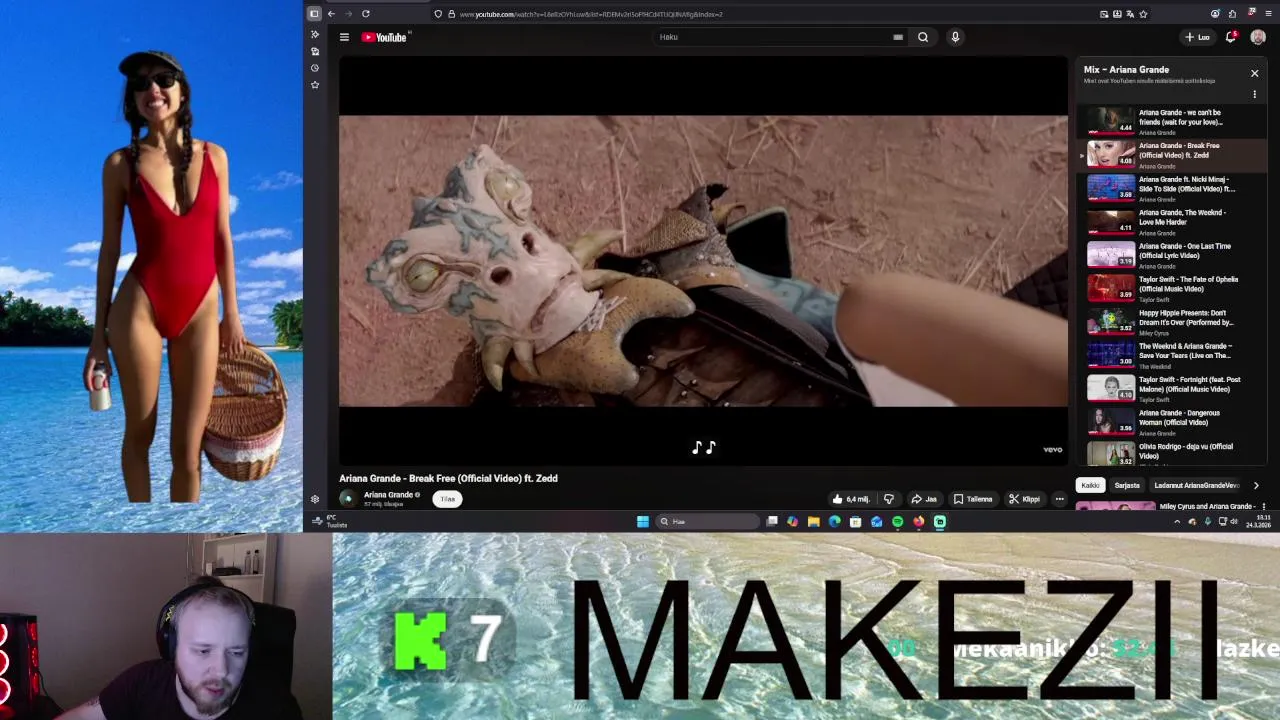The width and height of the screenshot is (1280, 720).
Task: Share the video with Jaa button
Action: click(x=923, y=499)
